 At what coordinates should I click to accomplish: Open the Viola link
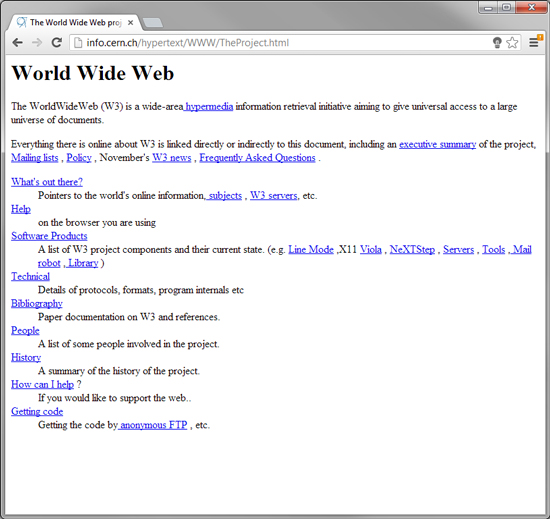pos(371,250)
